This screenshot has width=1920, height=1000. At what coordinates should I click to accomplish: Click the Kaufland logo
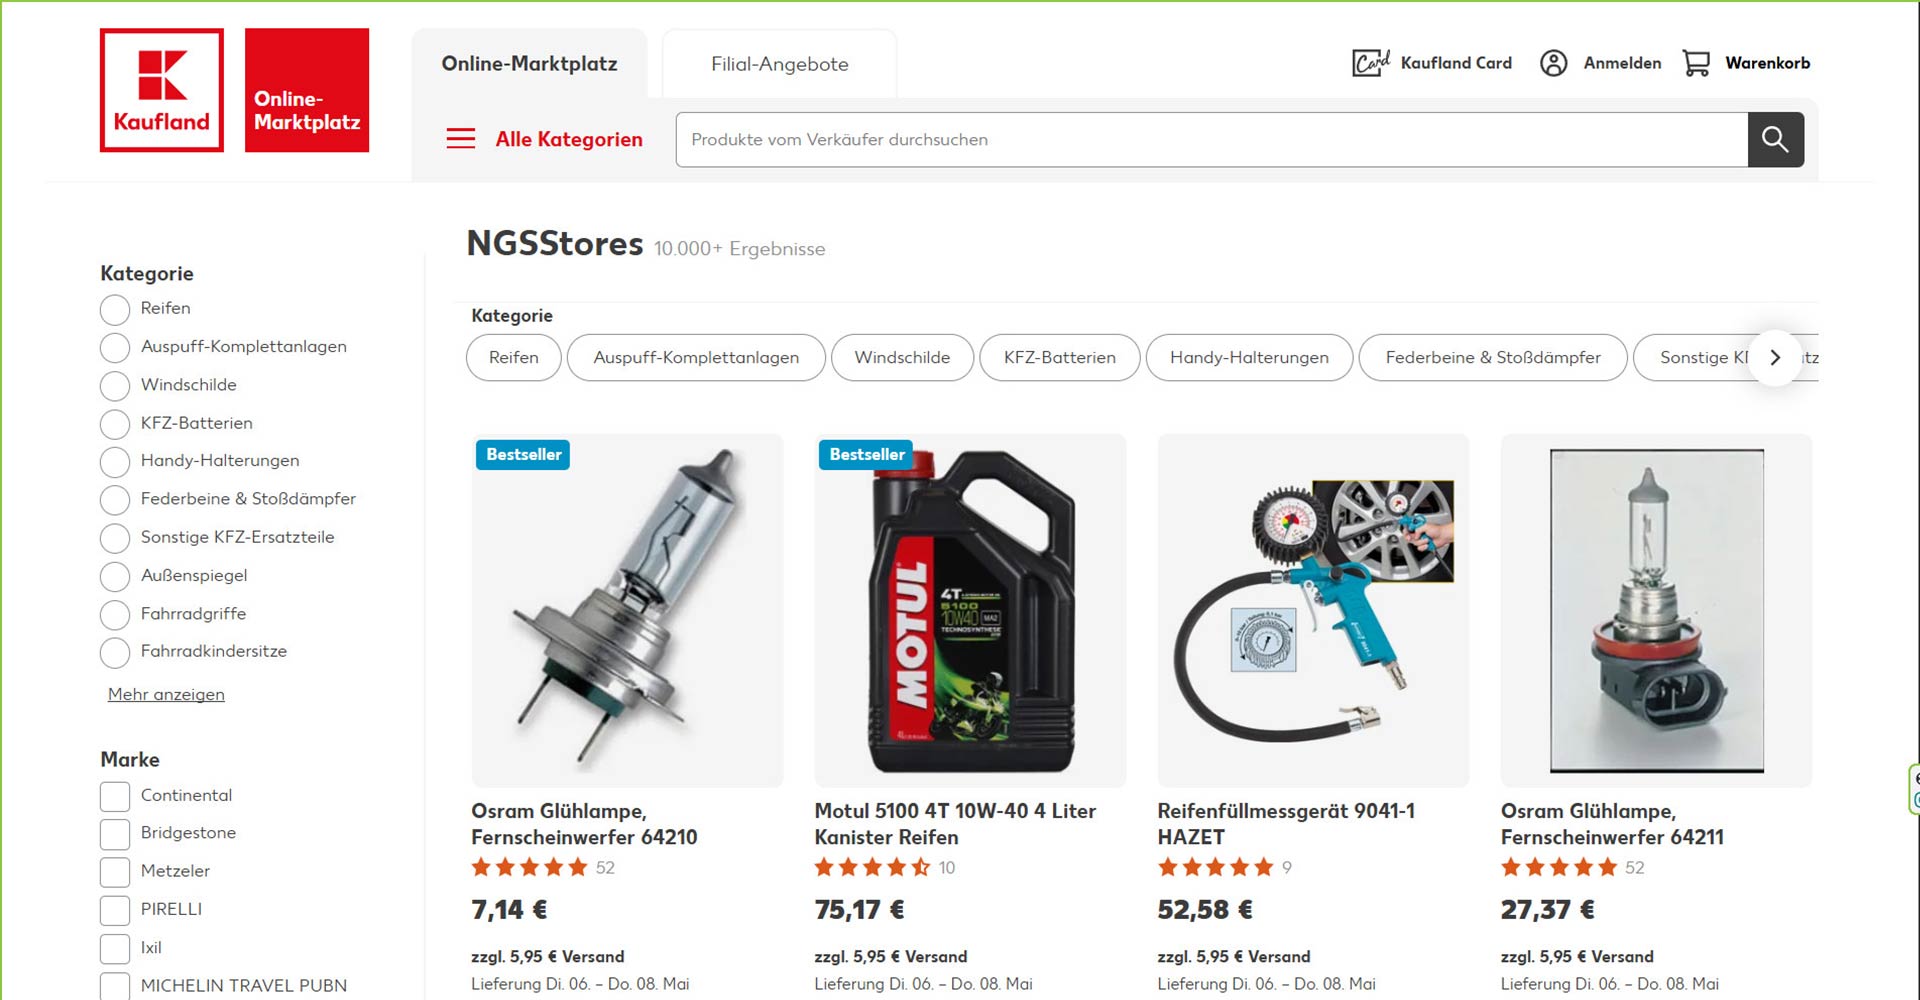(162, 90)
